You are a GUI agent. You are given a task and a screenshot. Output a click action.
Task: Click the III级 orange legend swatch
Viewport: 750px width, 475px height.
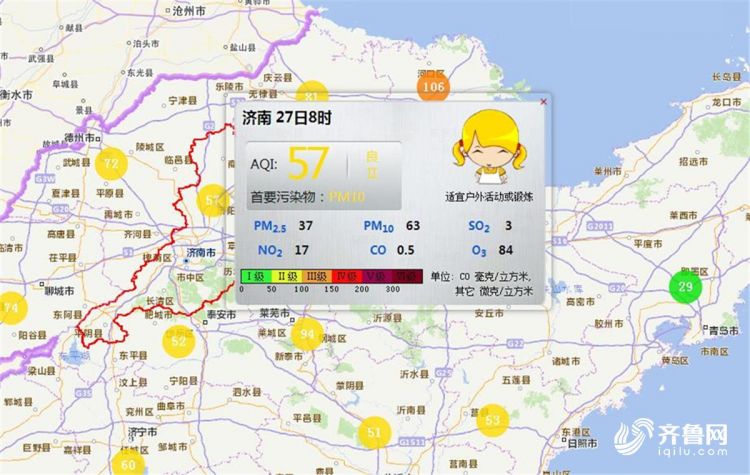[317, 276]
